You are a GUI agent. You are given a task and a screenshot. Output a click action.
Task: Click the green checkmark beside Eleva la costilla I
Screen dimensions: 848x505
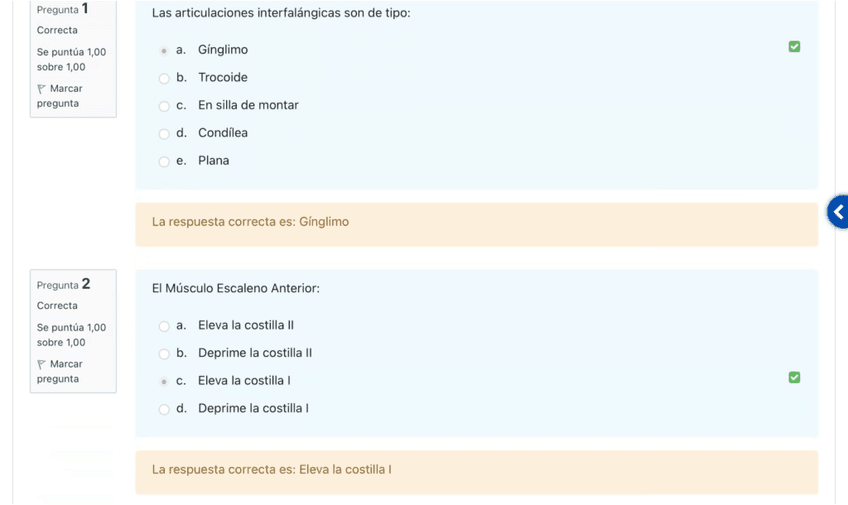794,378
